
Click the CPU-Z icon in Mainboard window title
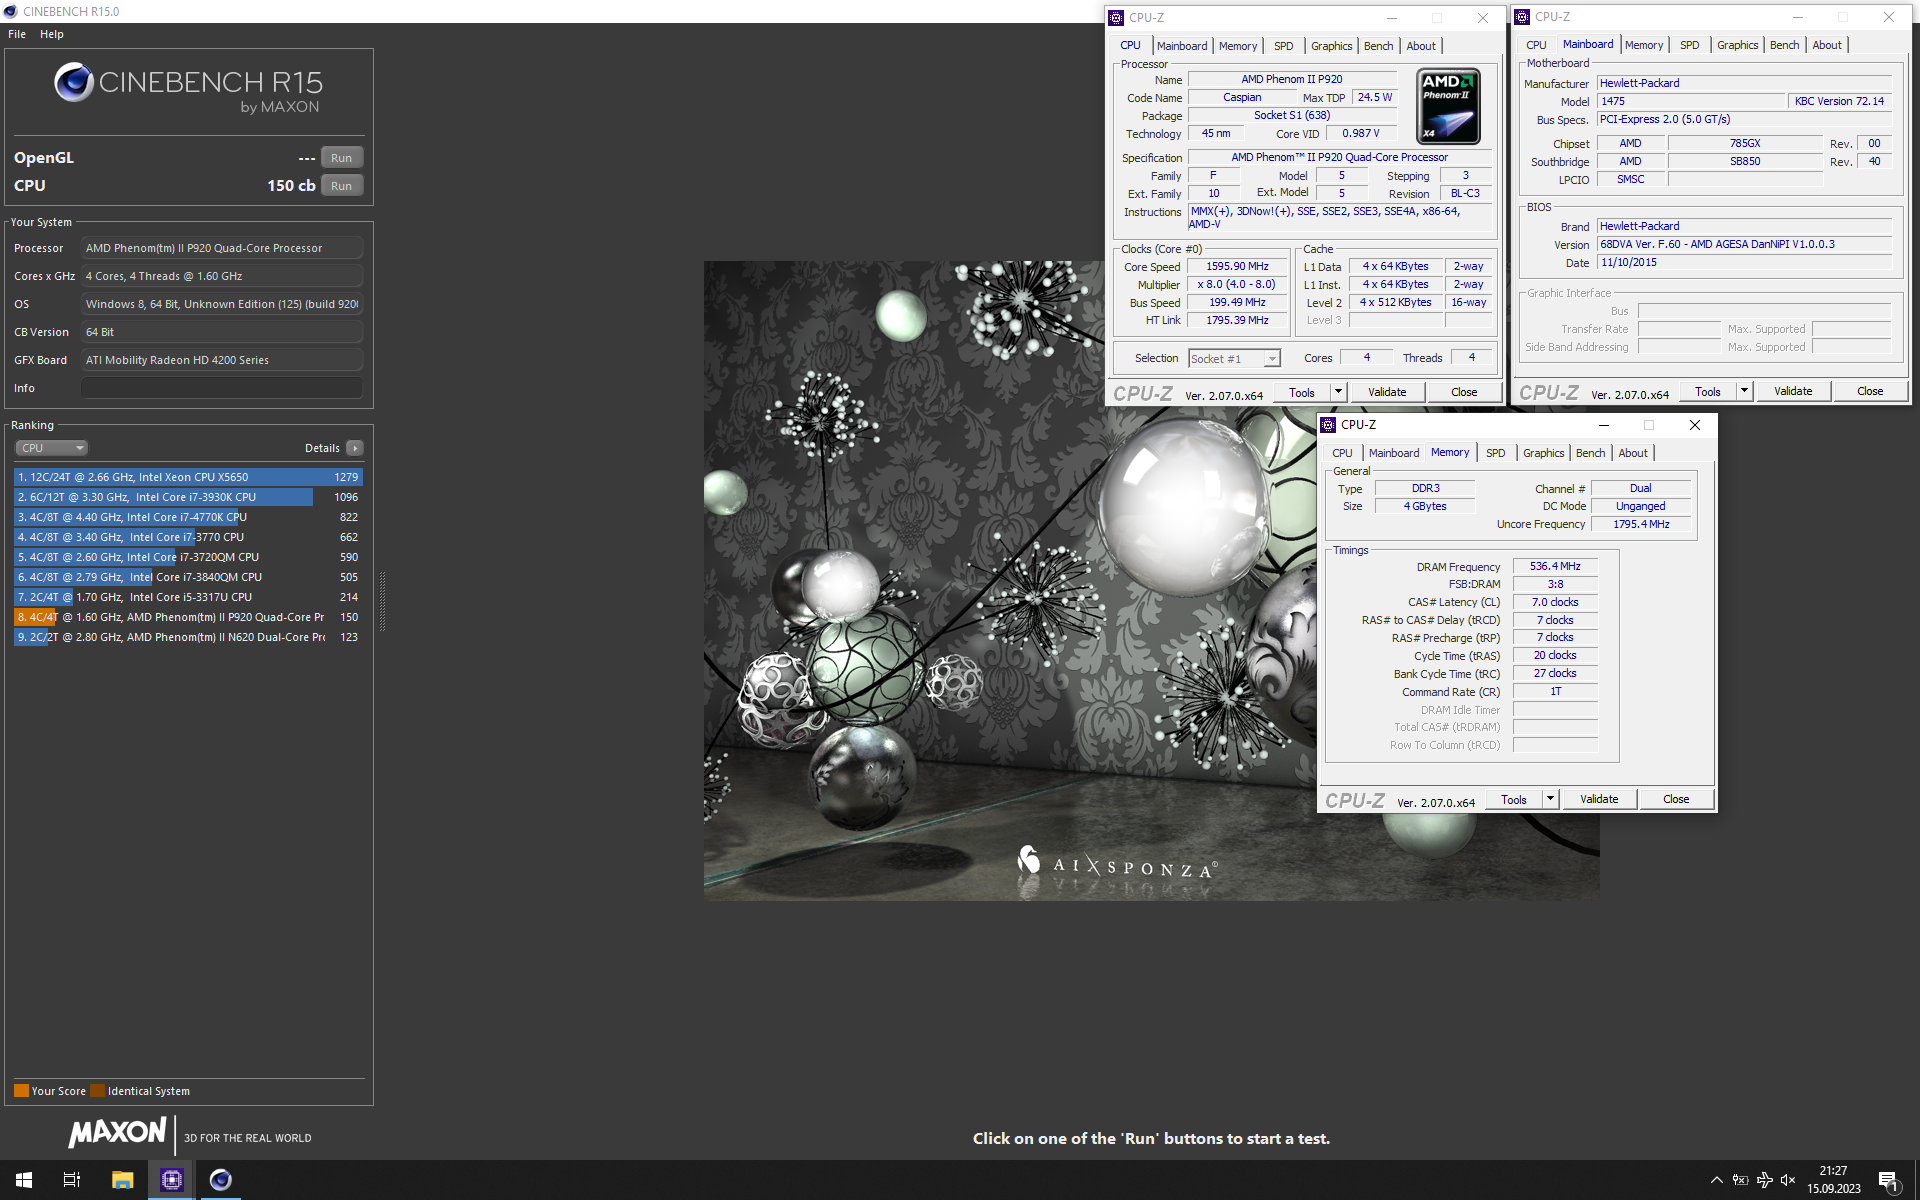click(x=1522, y=17)
